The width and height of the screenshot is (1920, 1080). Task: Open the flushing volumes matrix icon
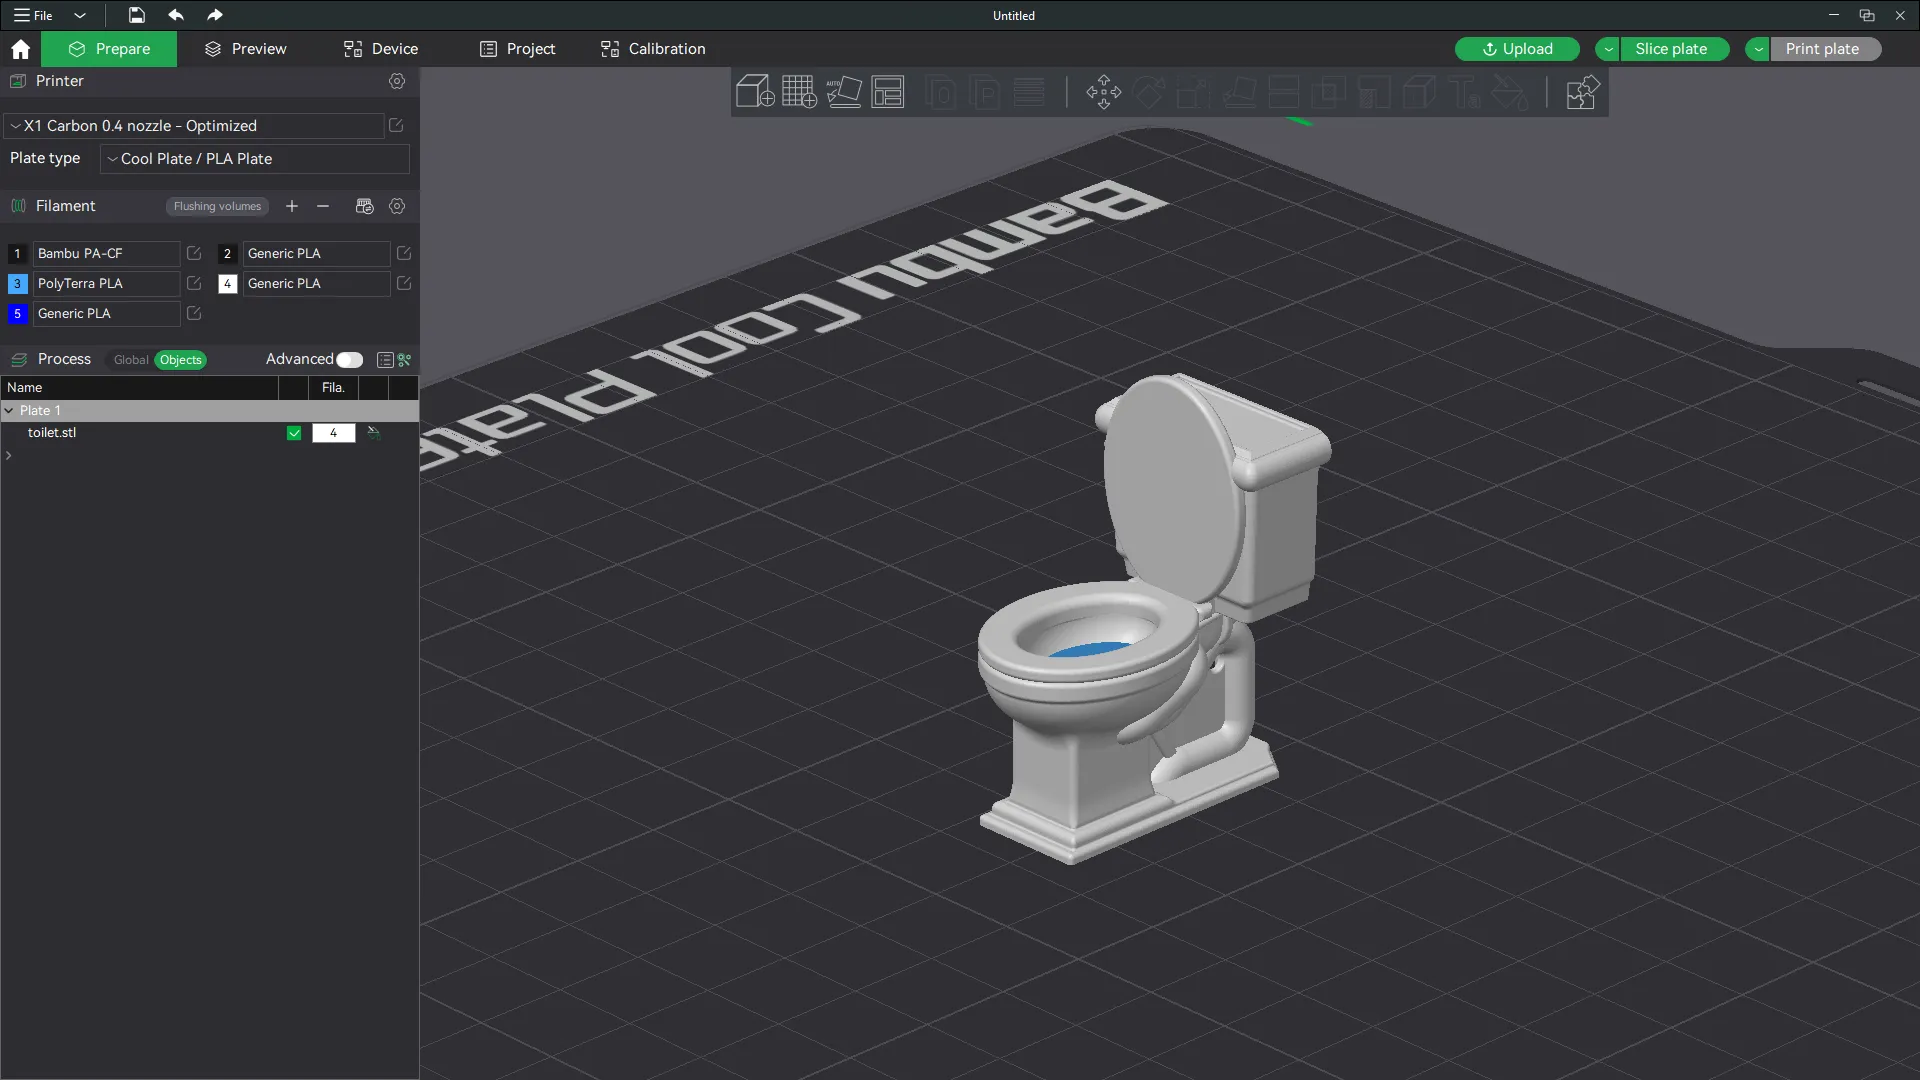[x=364, y=206]
